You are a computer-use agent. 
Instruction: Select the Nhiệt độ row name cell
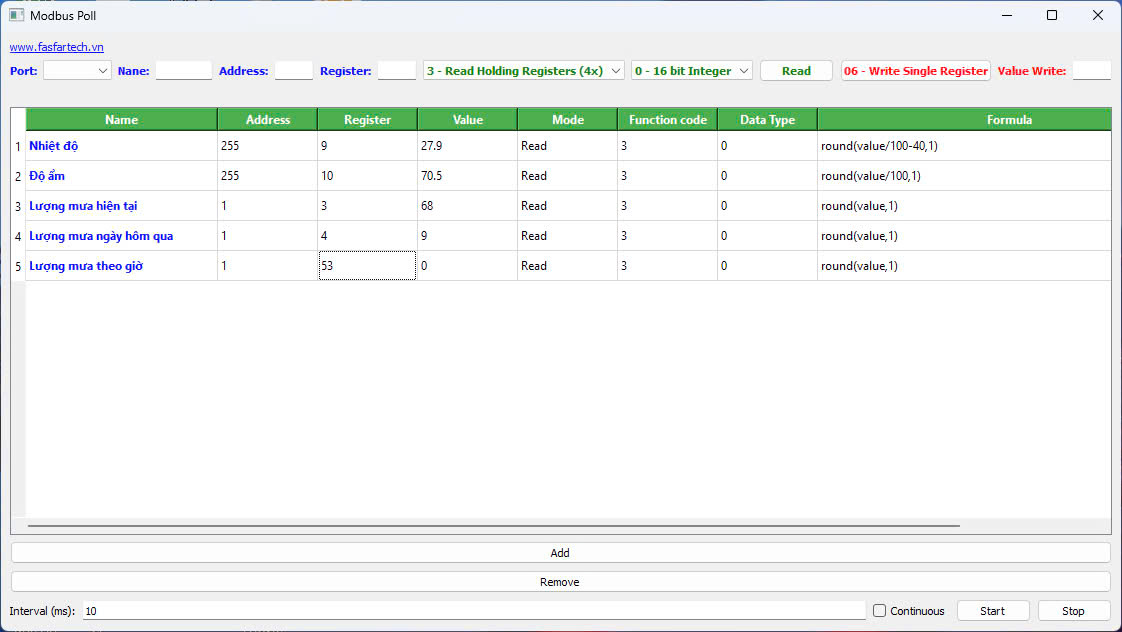click(121, 146)
